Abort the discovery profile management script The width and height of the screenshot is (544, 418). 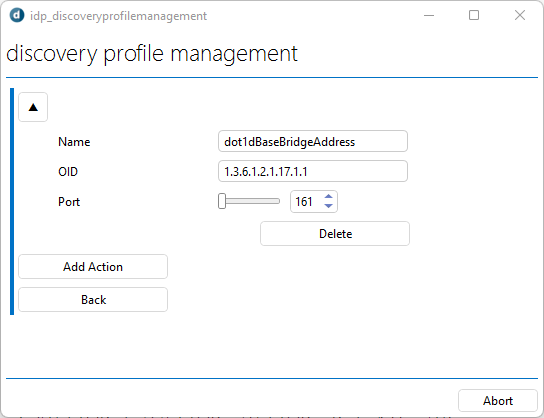pos(498,401)
